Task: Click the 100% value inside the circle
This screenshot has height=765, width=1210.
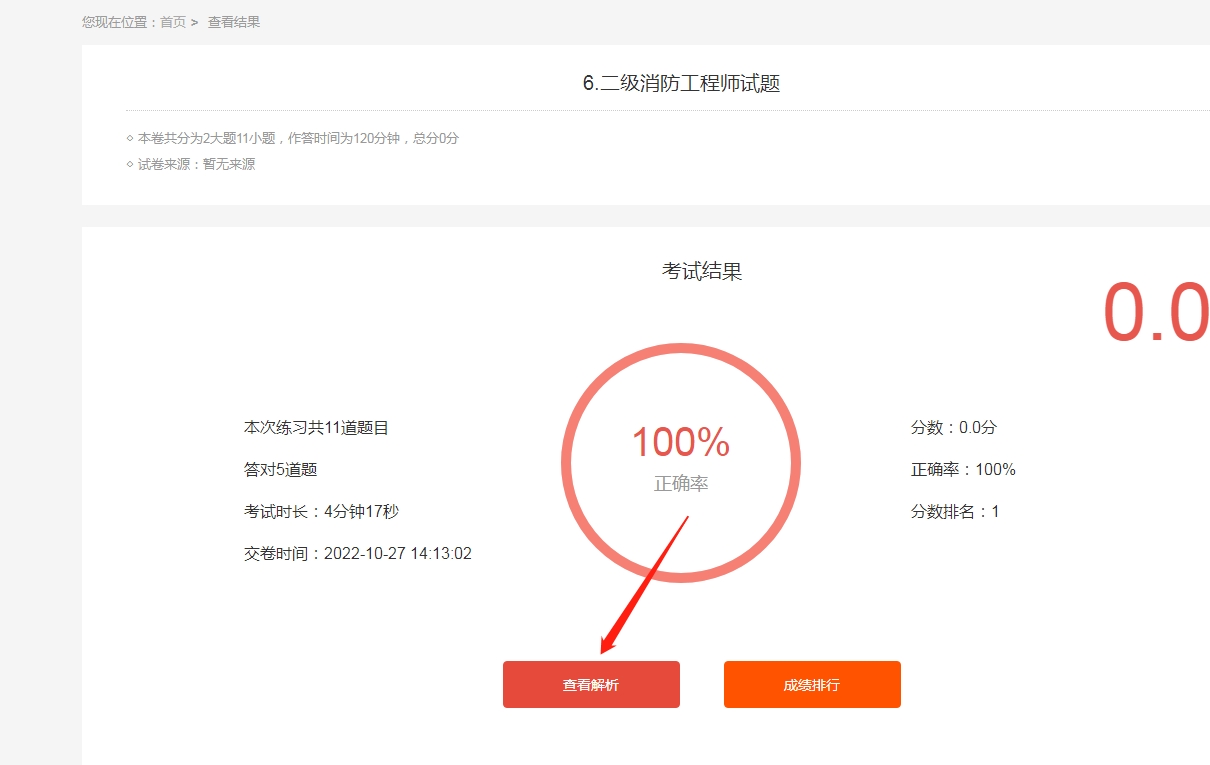Action: (x=681, y=442)
